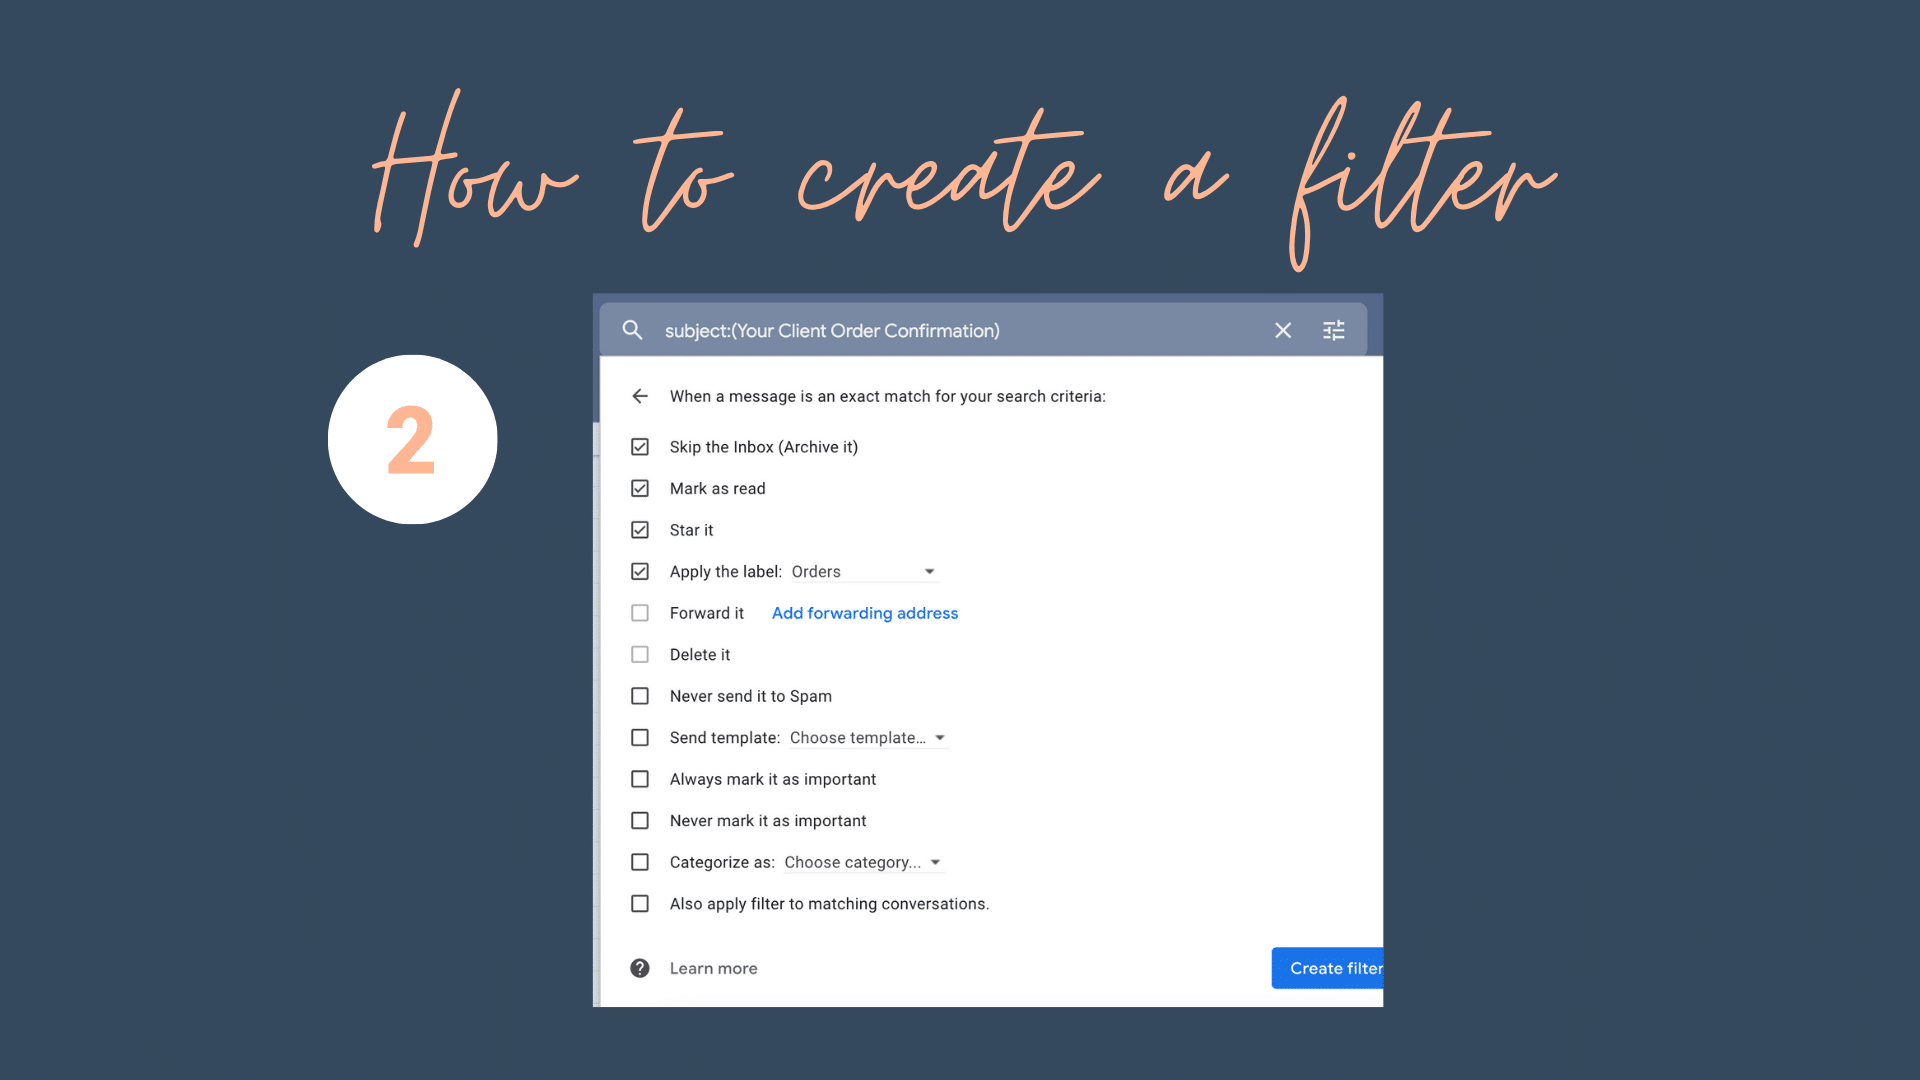Uncheck Skip the Inbox (Archive it)
This screenshot has height=1080, width=1920.
[x=640, y=447]
